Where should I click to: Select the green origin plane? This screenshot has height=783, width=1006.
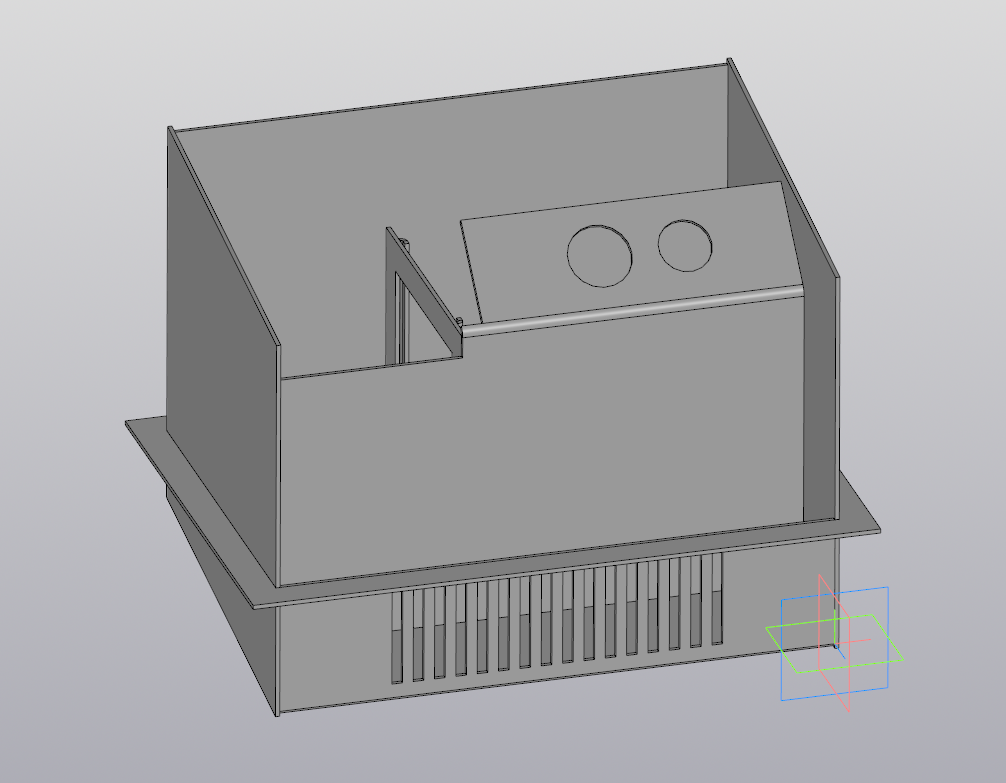point(835,644)
